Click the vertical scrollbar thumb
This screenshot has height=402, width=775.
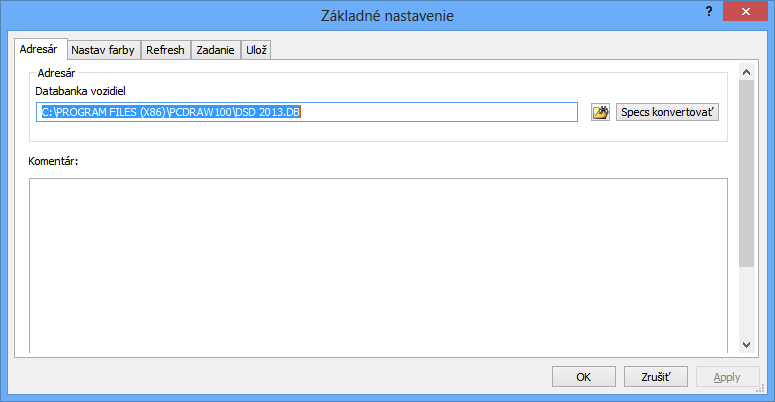point(746,174)
